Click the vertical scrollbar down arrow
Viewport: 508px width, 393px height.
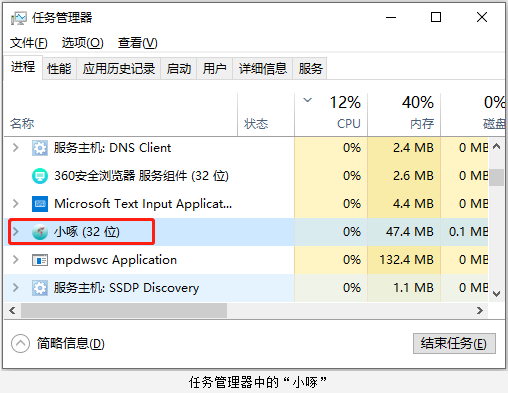tap(497, 294)
